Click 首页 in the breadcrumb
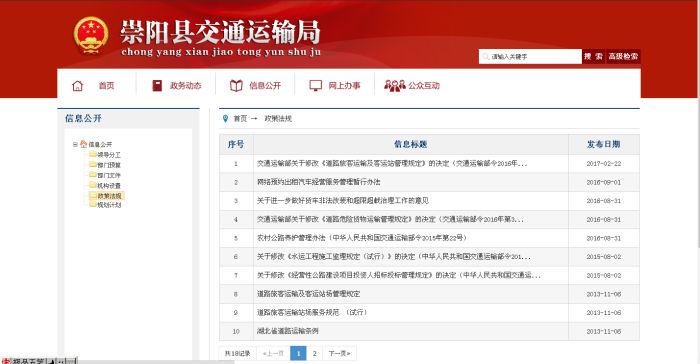 coord(240,118)
